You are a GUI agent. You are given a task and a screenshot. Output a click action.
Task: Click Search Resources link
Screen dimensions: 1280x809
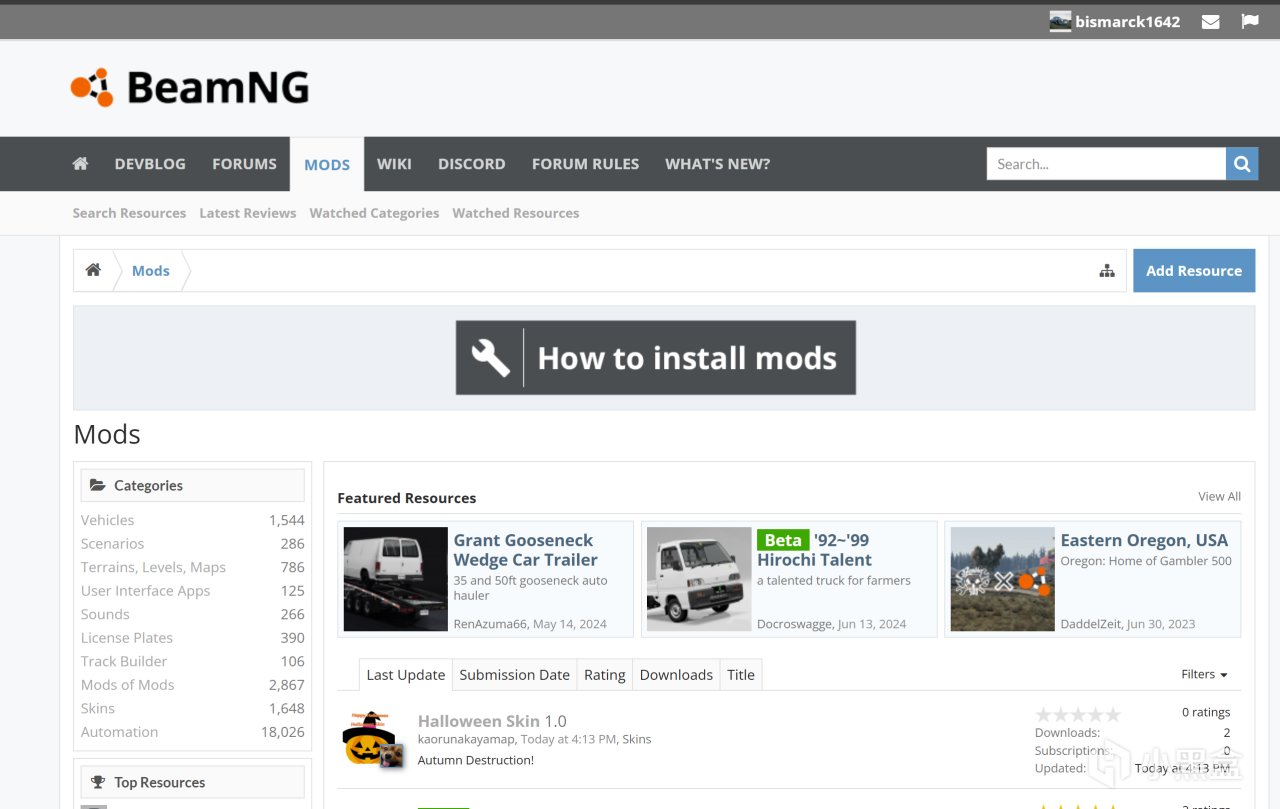click(x=129, y=213)
